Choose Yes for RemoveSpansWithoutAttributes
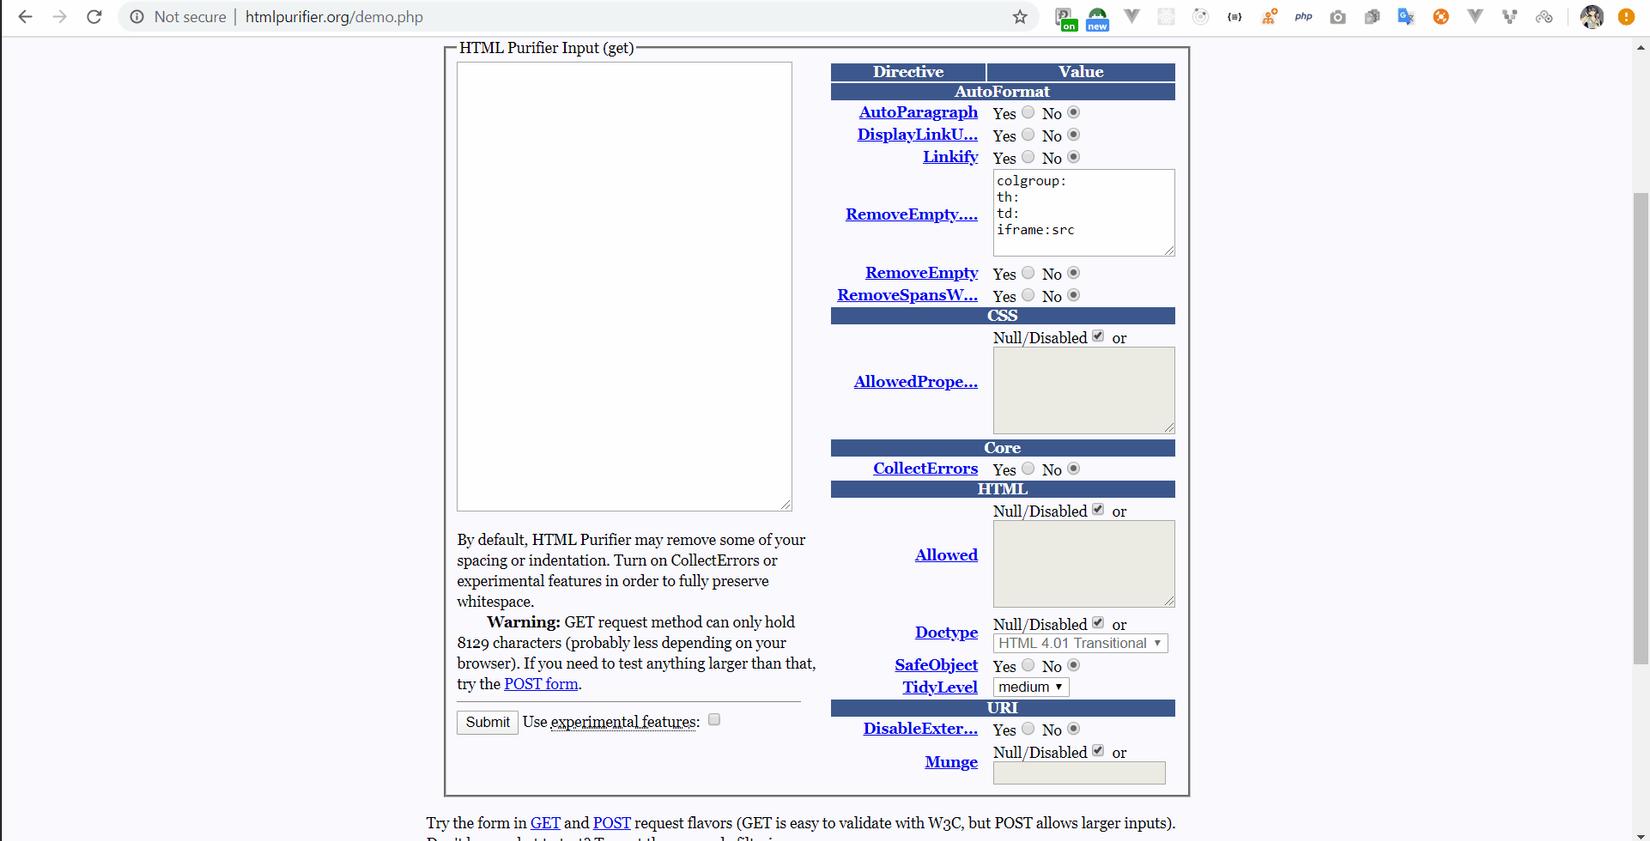 [1028, 295]
